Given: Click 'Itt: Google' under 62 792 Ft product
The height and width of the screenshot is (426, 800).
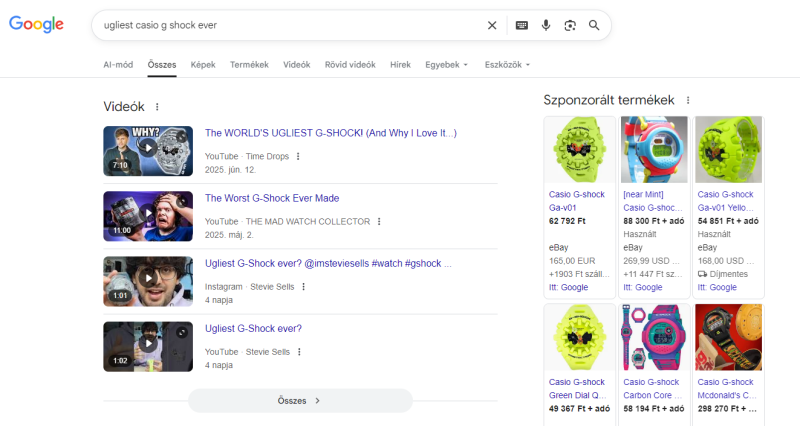Looking at the screenshot, I should (x=568, y=287).
